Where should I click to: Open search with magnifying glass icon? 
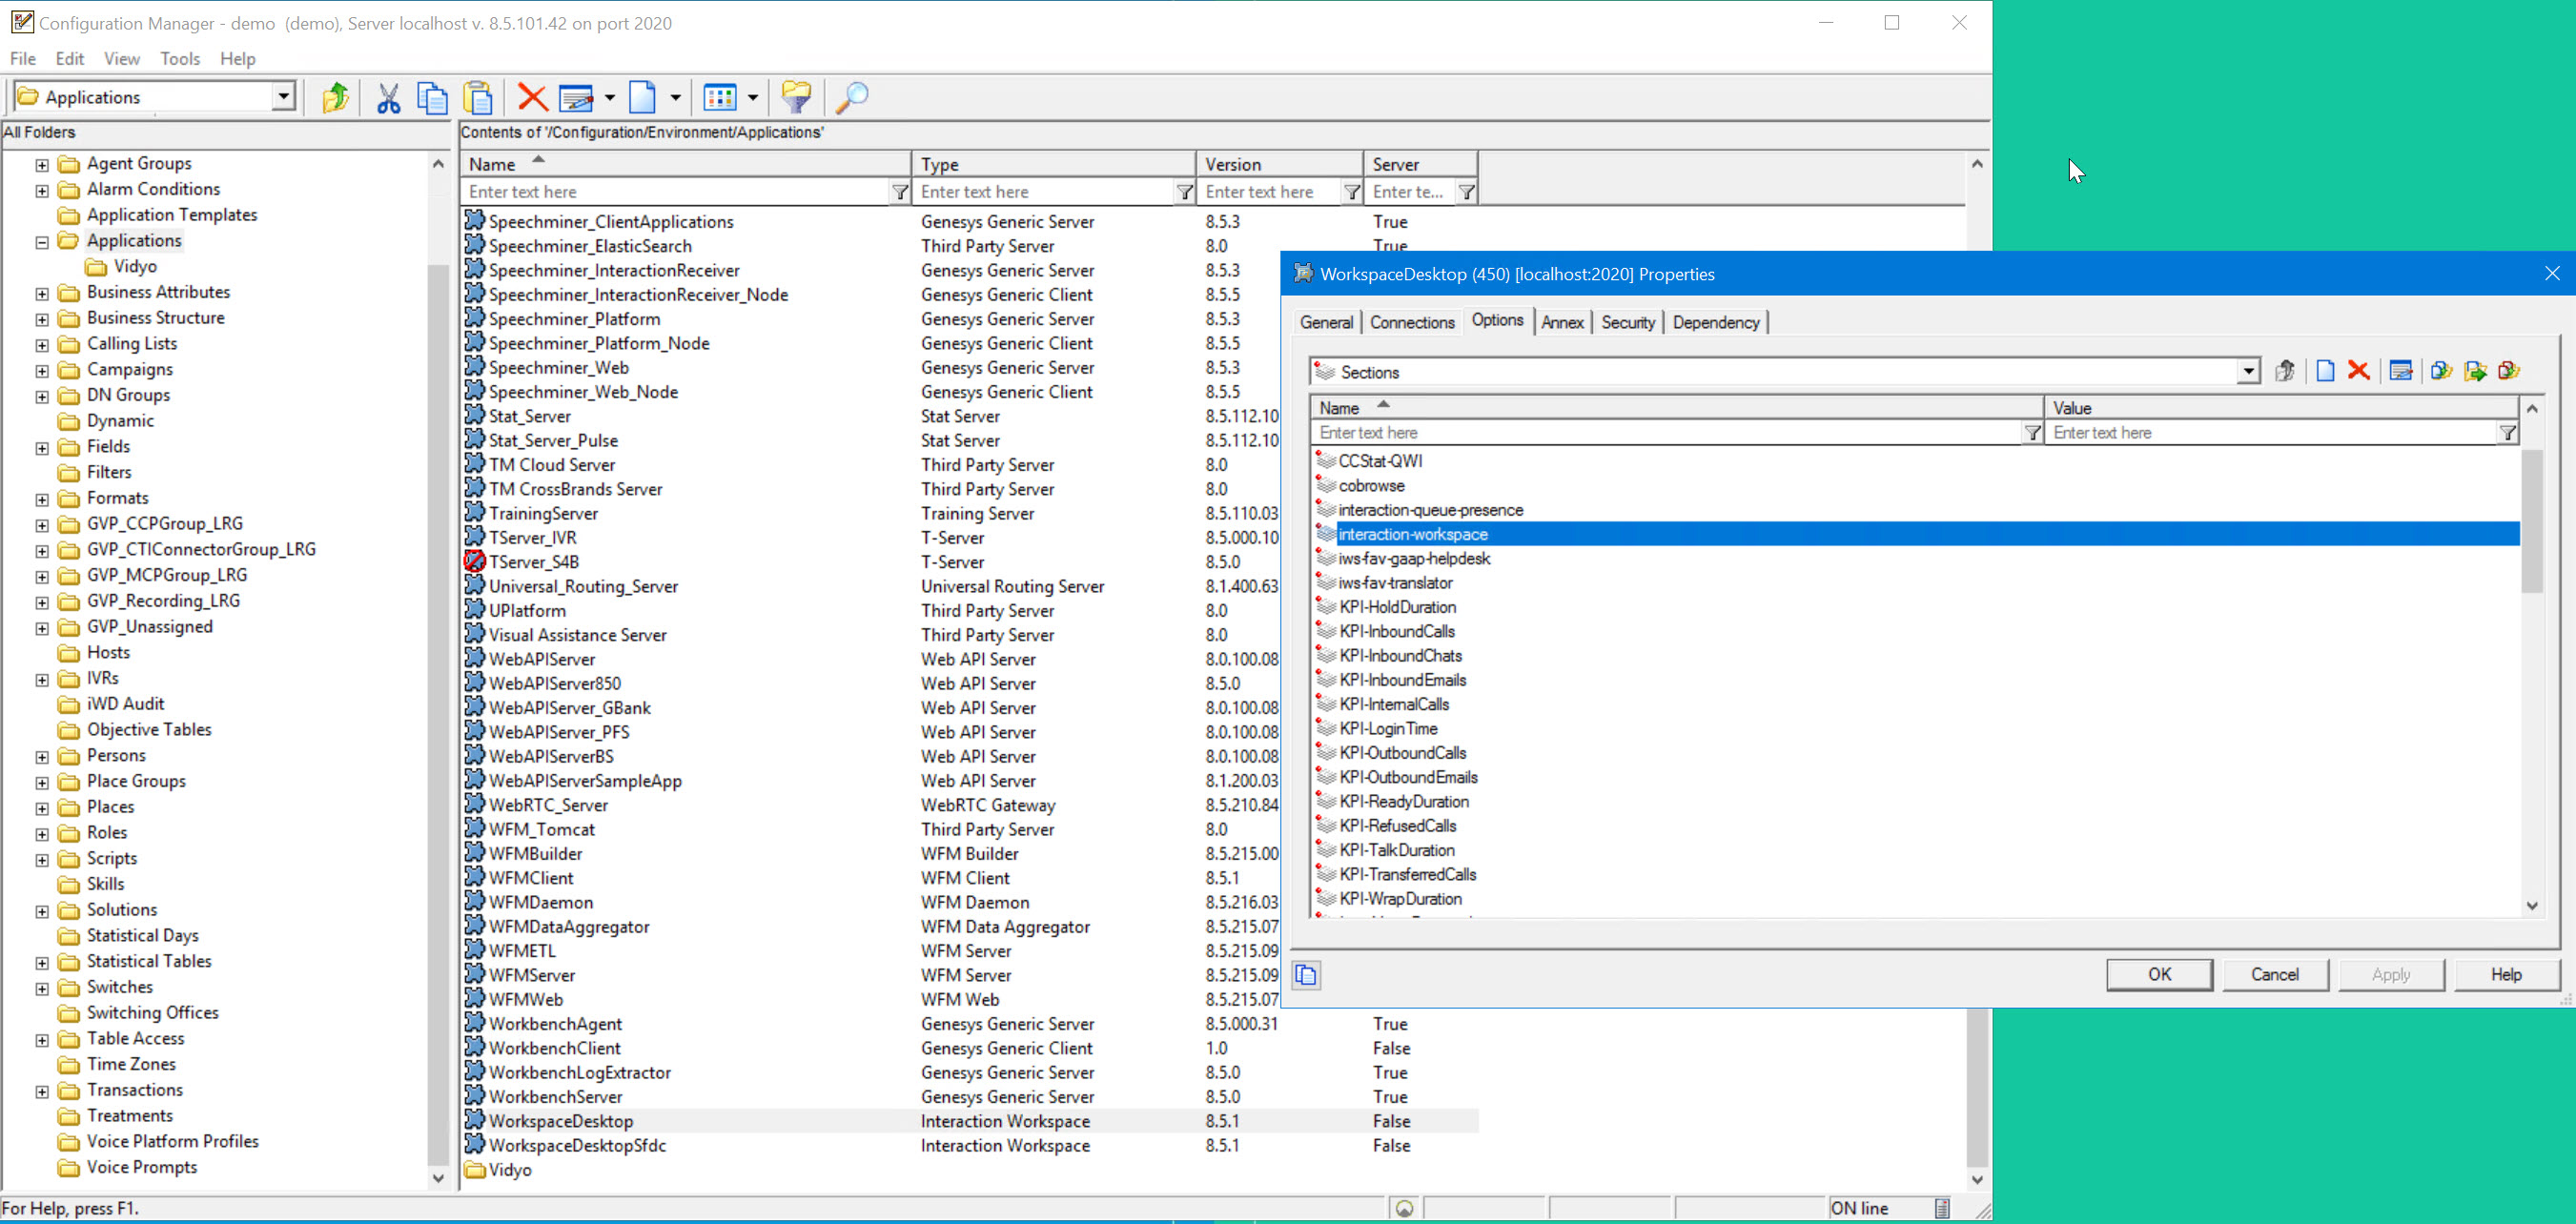852,97
